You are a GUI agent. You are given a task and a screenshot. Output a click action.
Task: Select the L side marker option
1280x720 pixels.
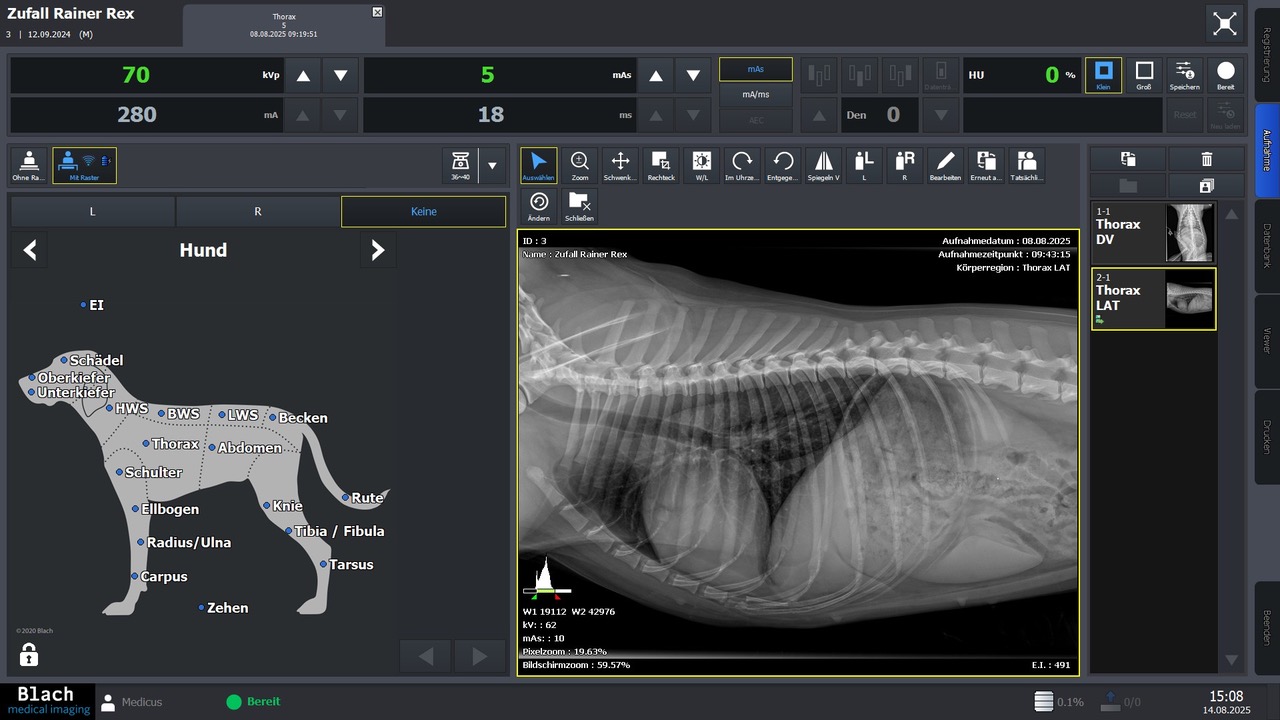pos(92,212)
